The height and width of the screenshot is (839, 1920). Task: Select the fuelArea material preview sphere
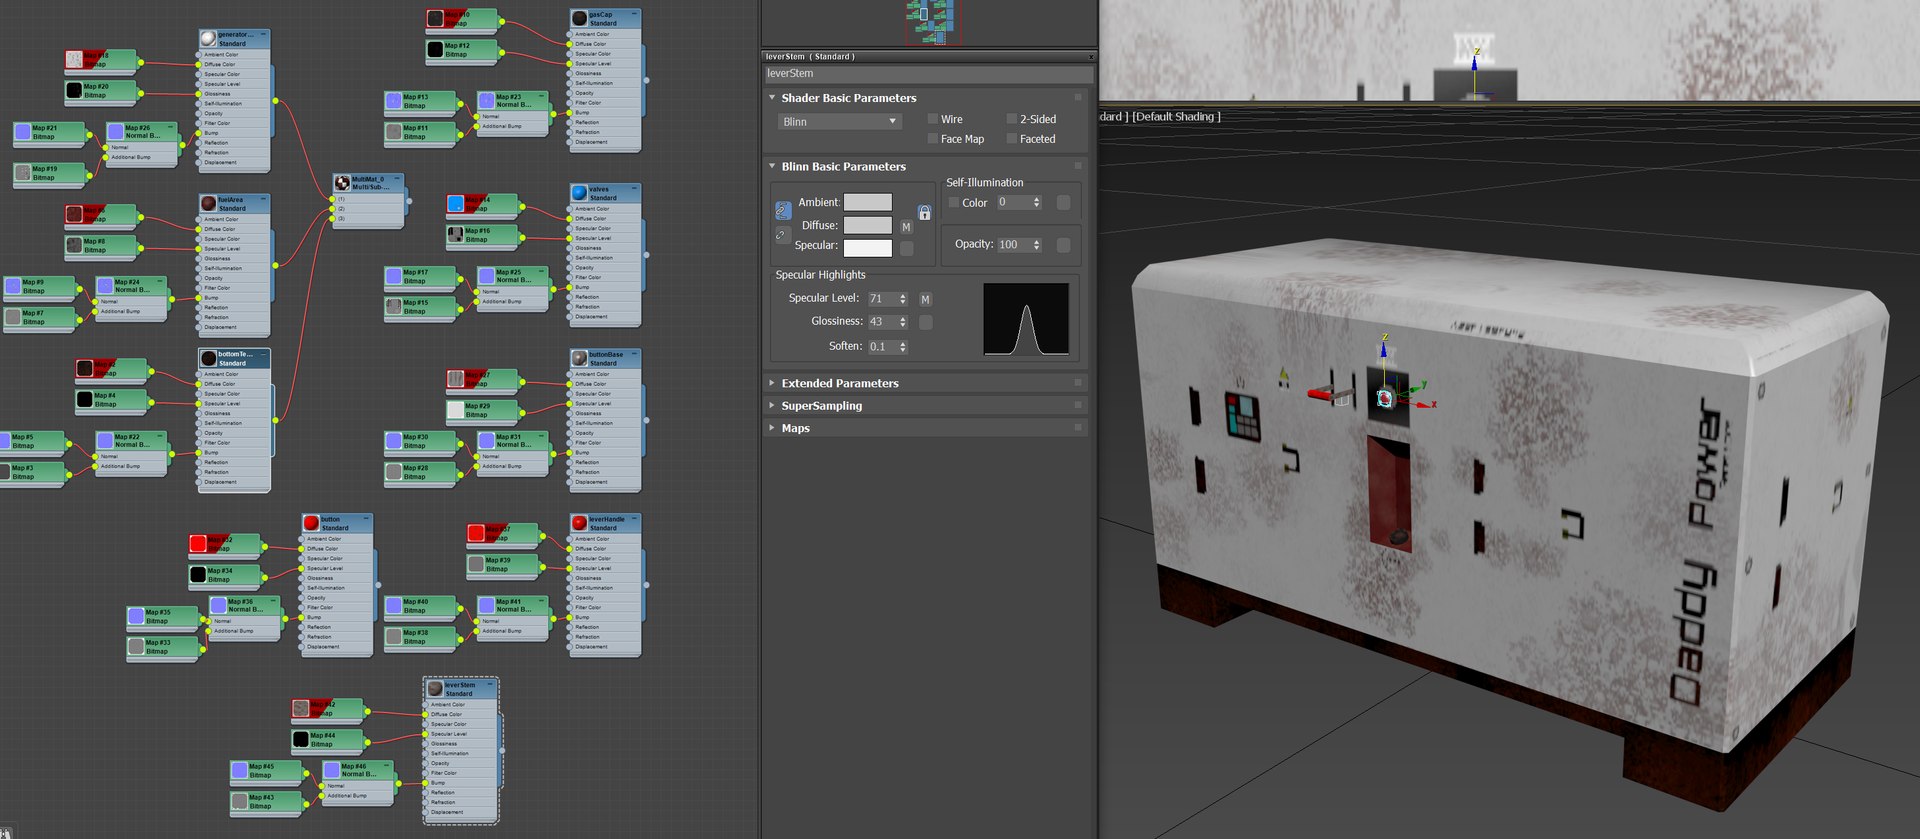pyautogui.click(x=208, y=203)
